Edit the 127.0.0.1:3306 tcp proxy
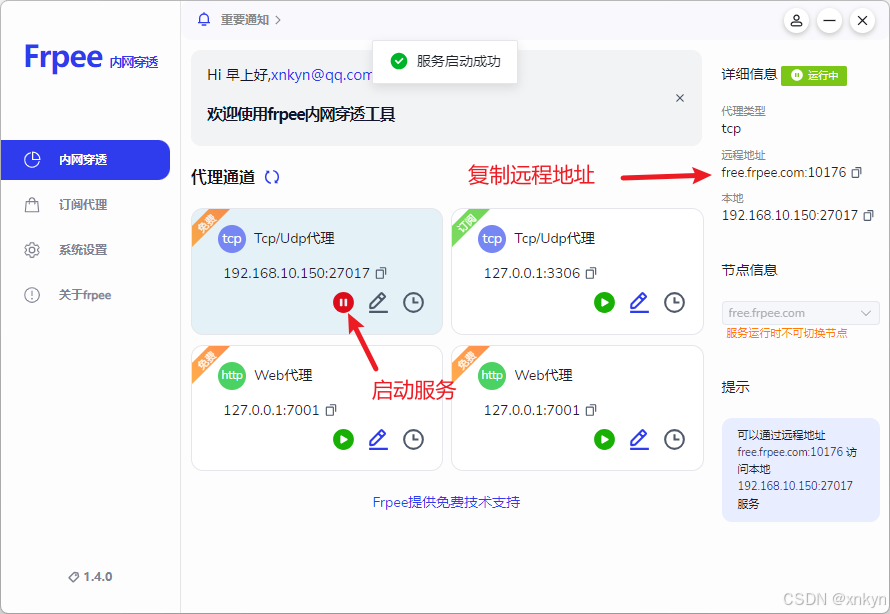The image size is (890, 614). (x=639, y=302)
